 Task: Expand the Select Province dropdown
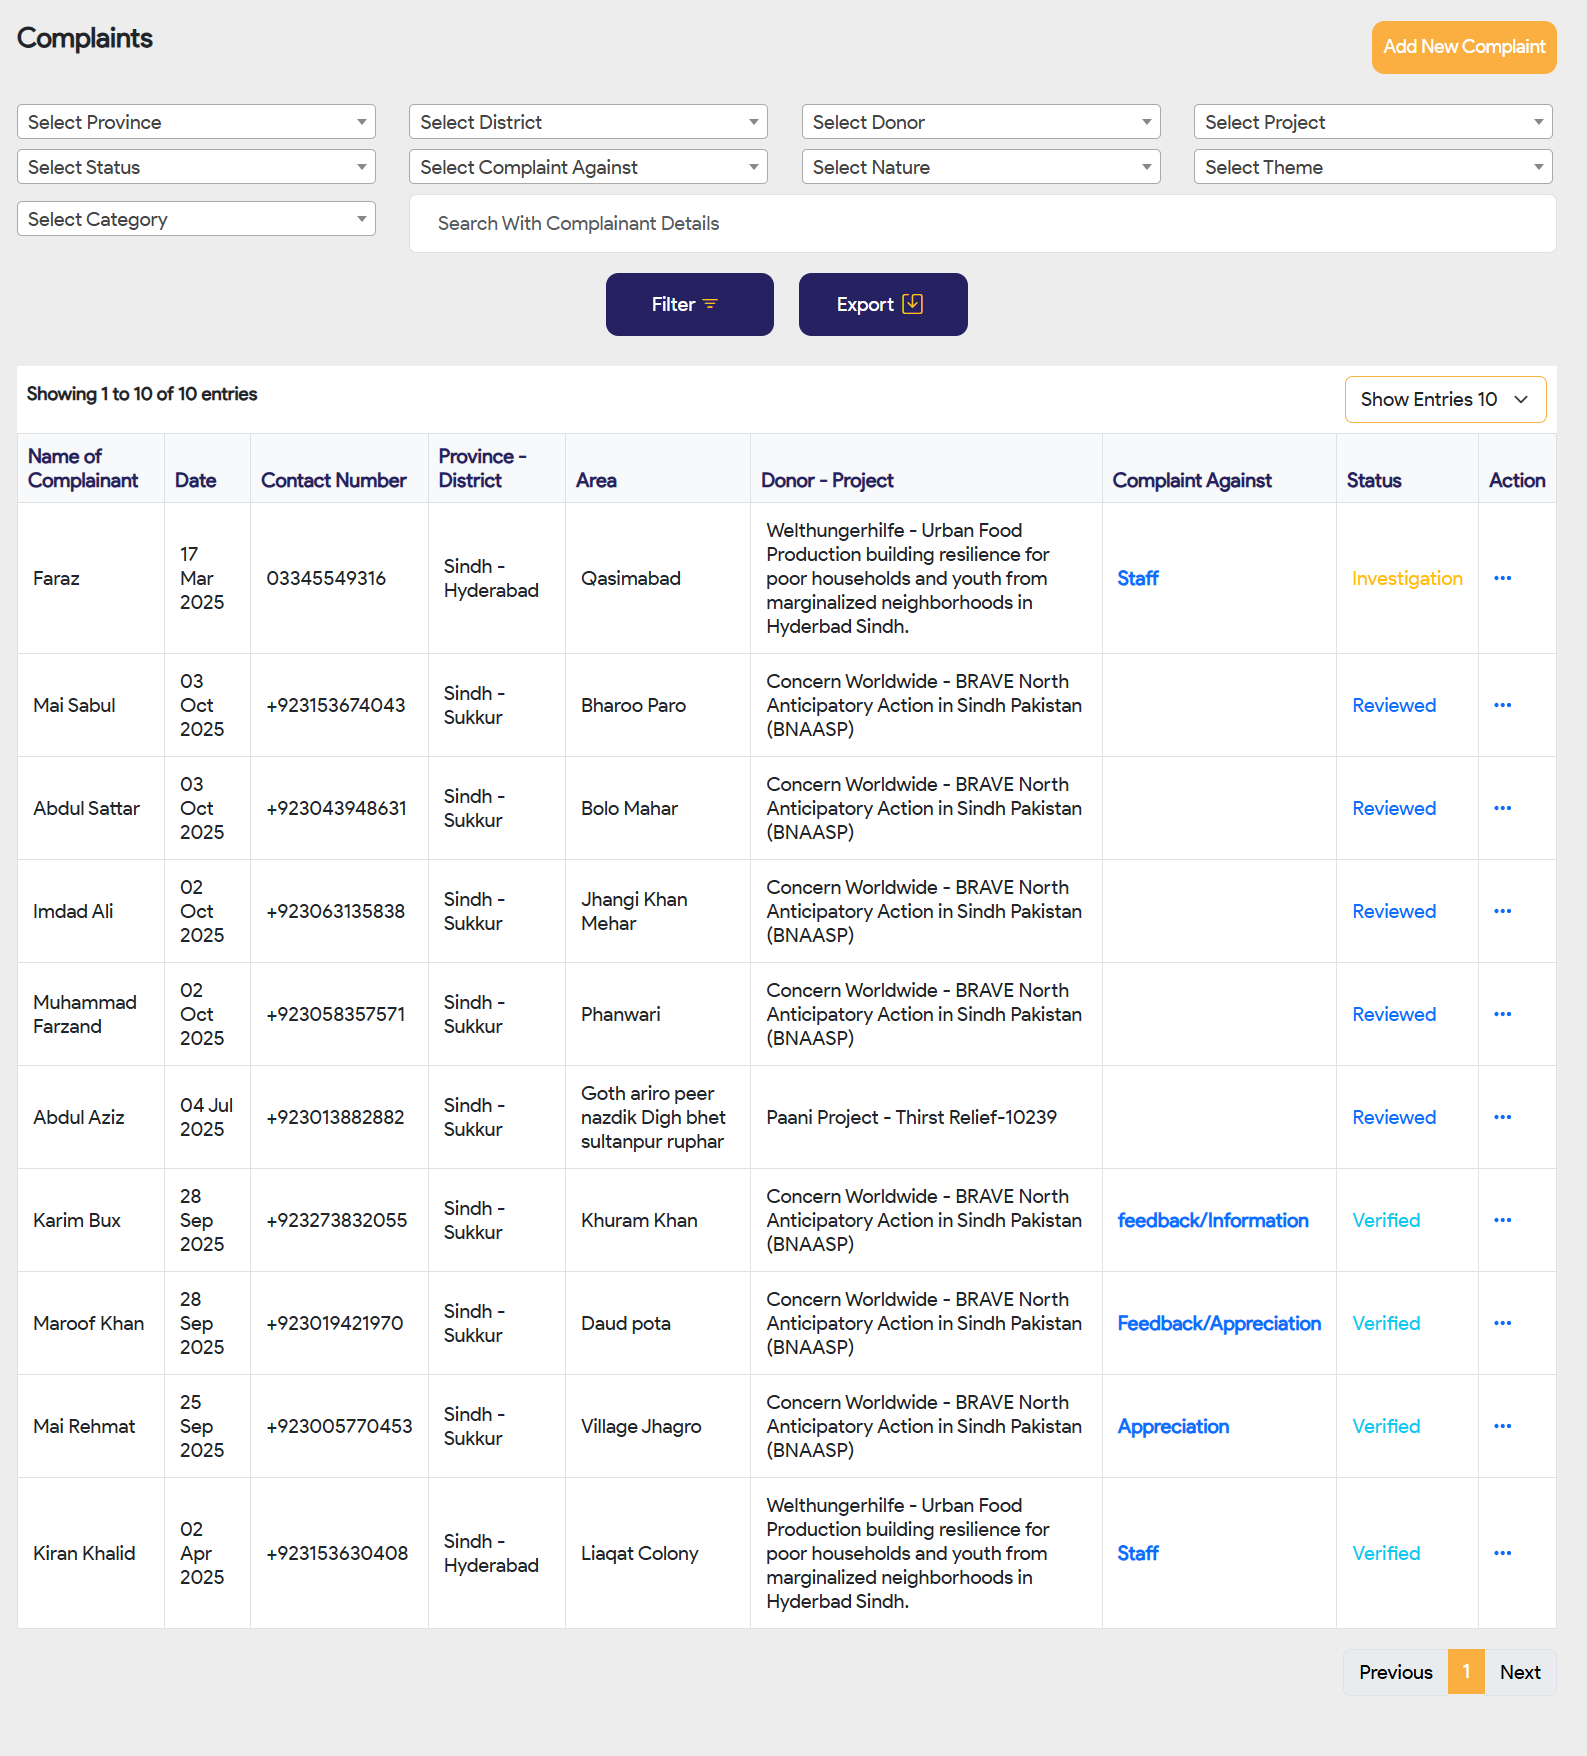click(196, 122)
